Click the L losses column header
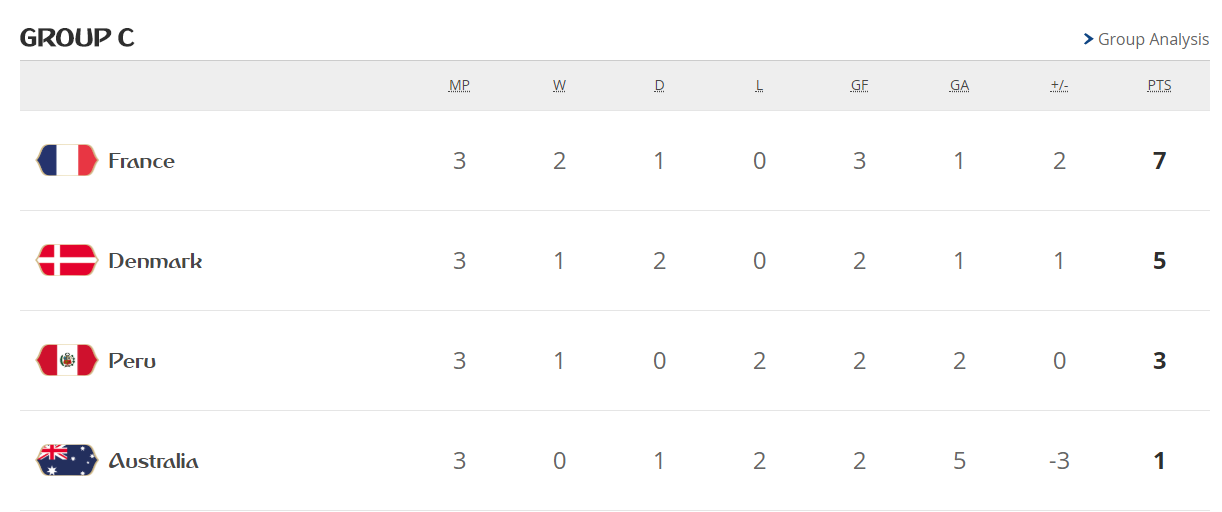1222x512 pixels. pos(759,85)
